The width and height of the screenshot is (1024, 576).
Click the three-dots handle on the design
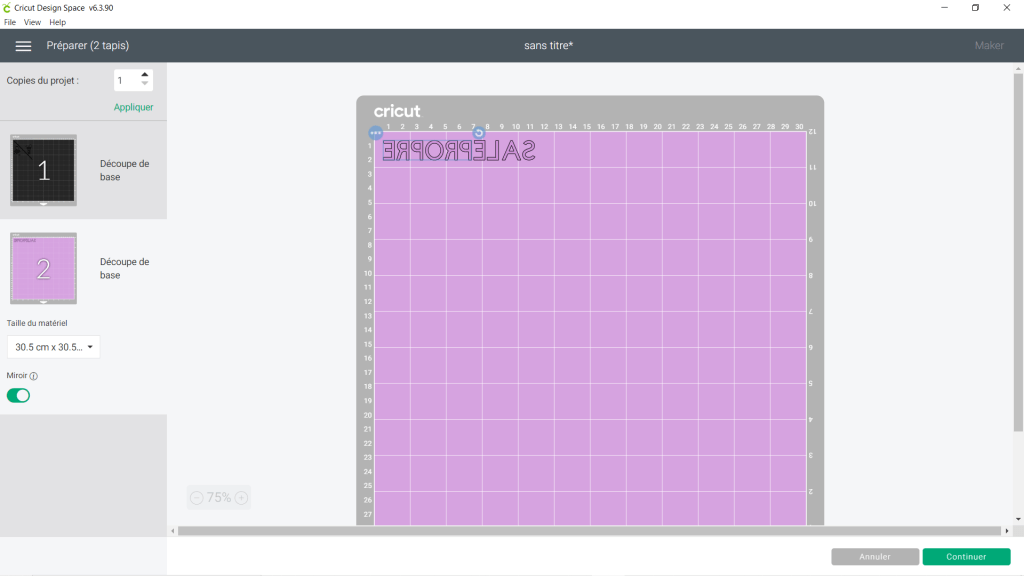pyautogui.click(x=376, y=132)
